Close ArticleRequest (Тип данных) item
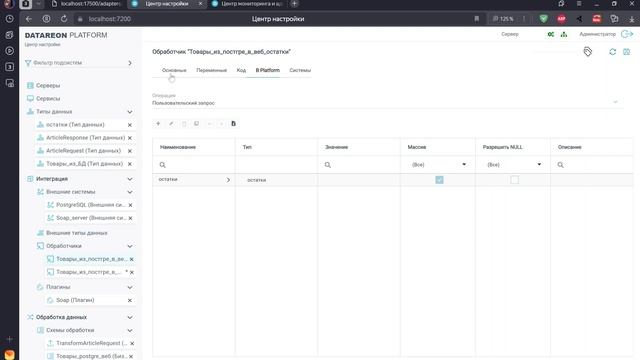640x360 pixels. pos(130,151)
